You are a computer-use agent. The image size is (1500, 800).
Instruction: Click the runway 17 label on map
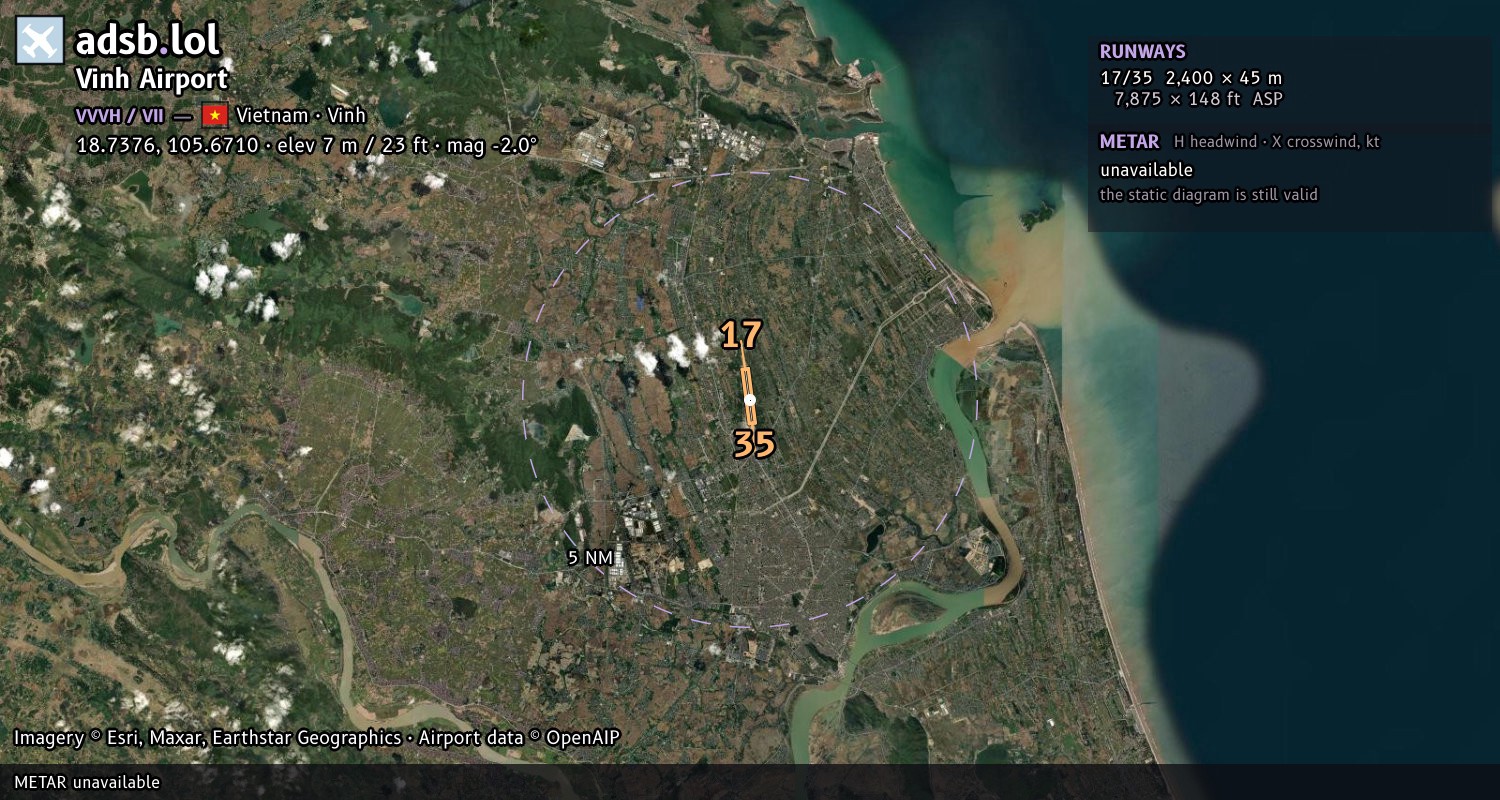coord(741,336)
